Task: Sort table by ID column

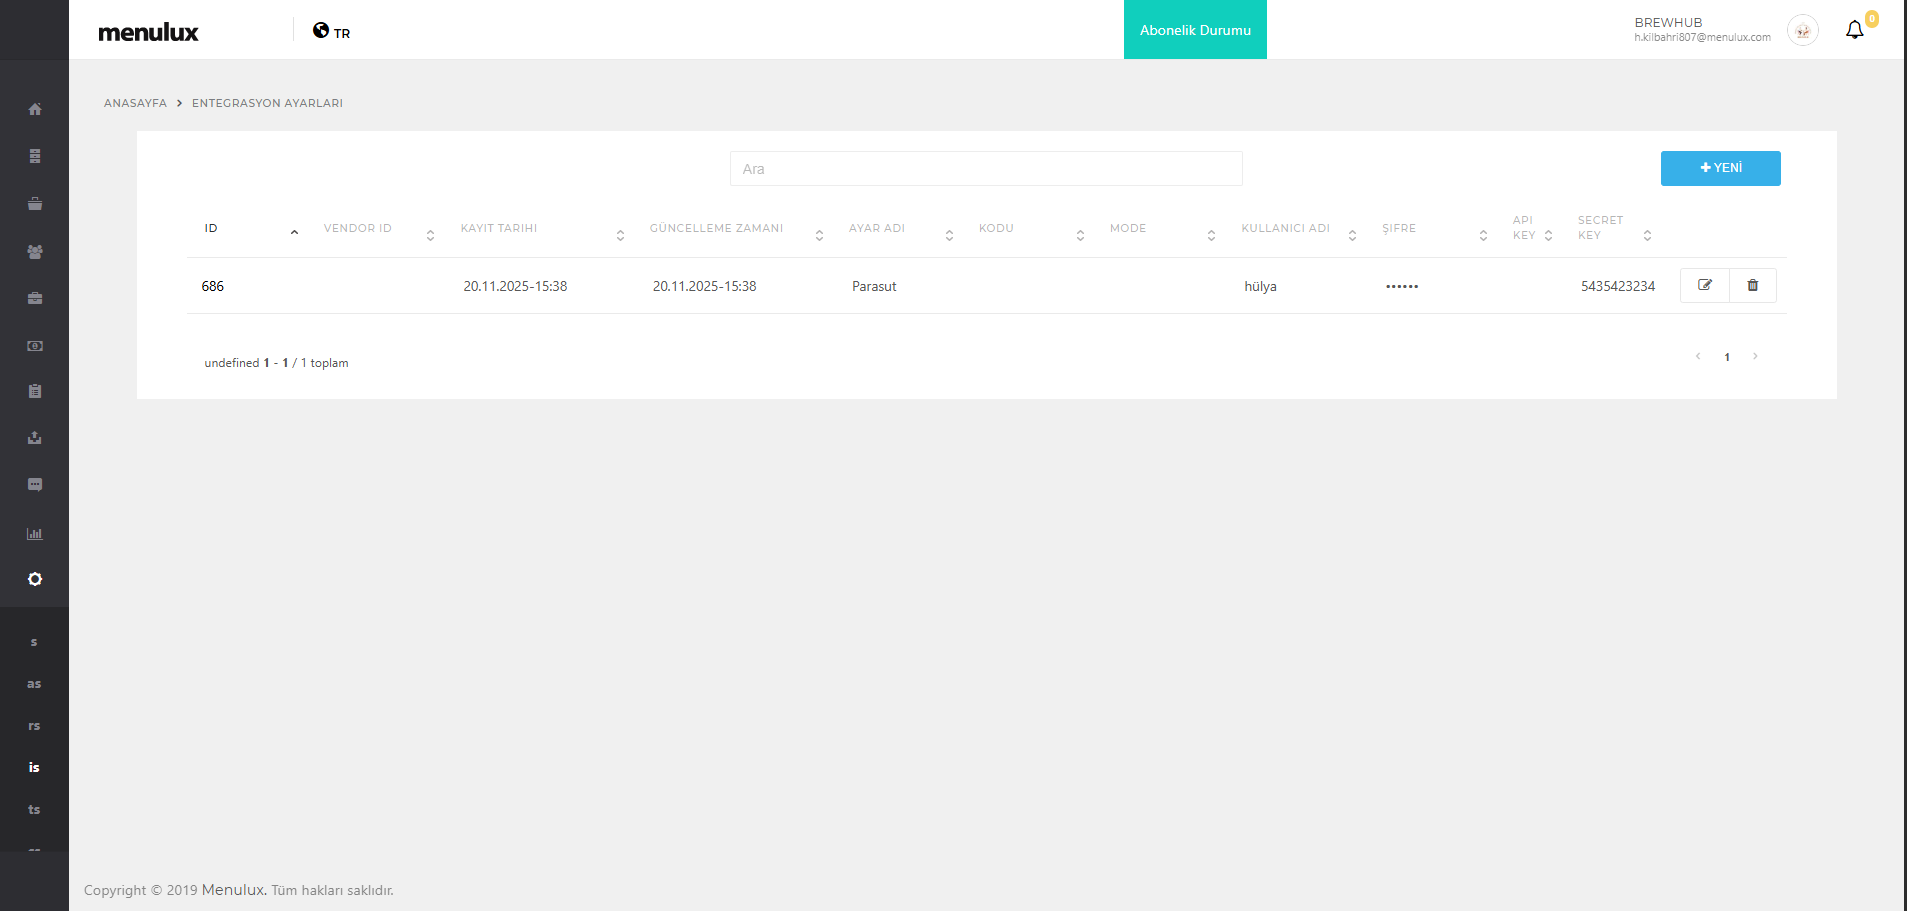Action: click(211, 229)
